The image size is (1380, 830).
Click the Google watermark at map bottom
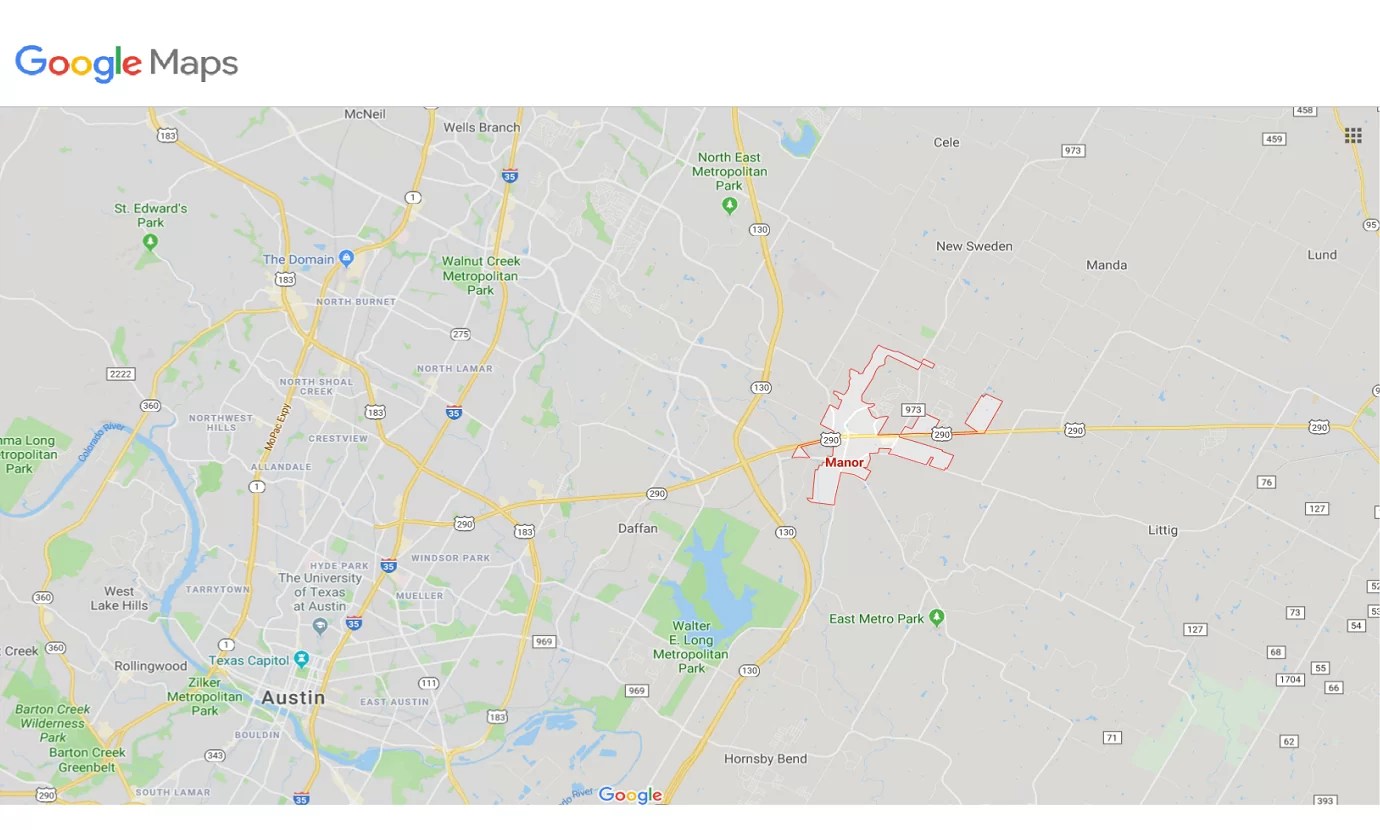click(630, 795)
